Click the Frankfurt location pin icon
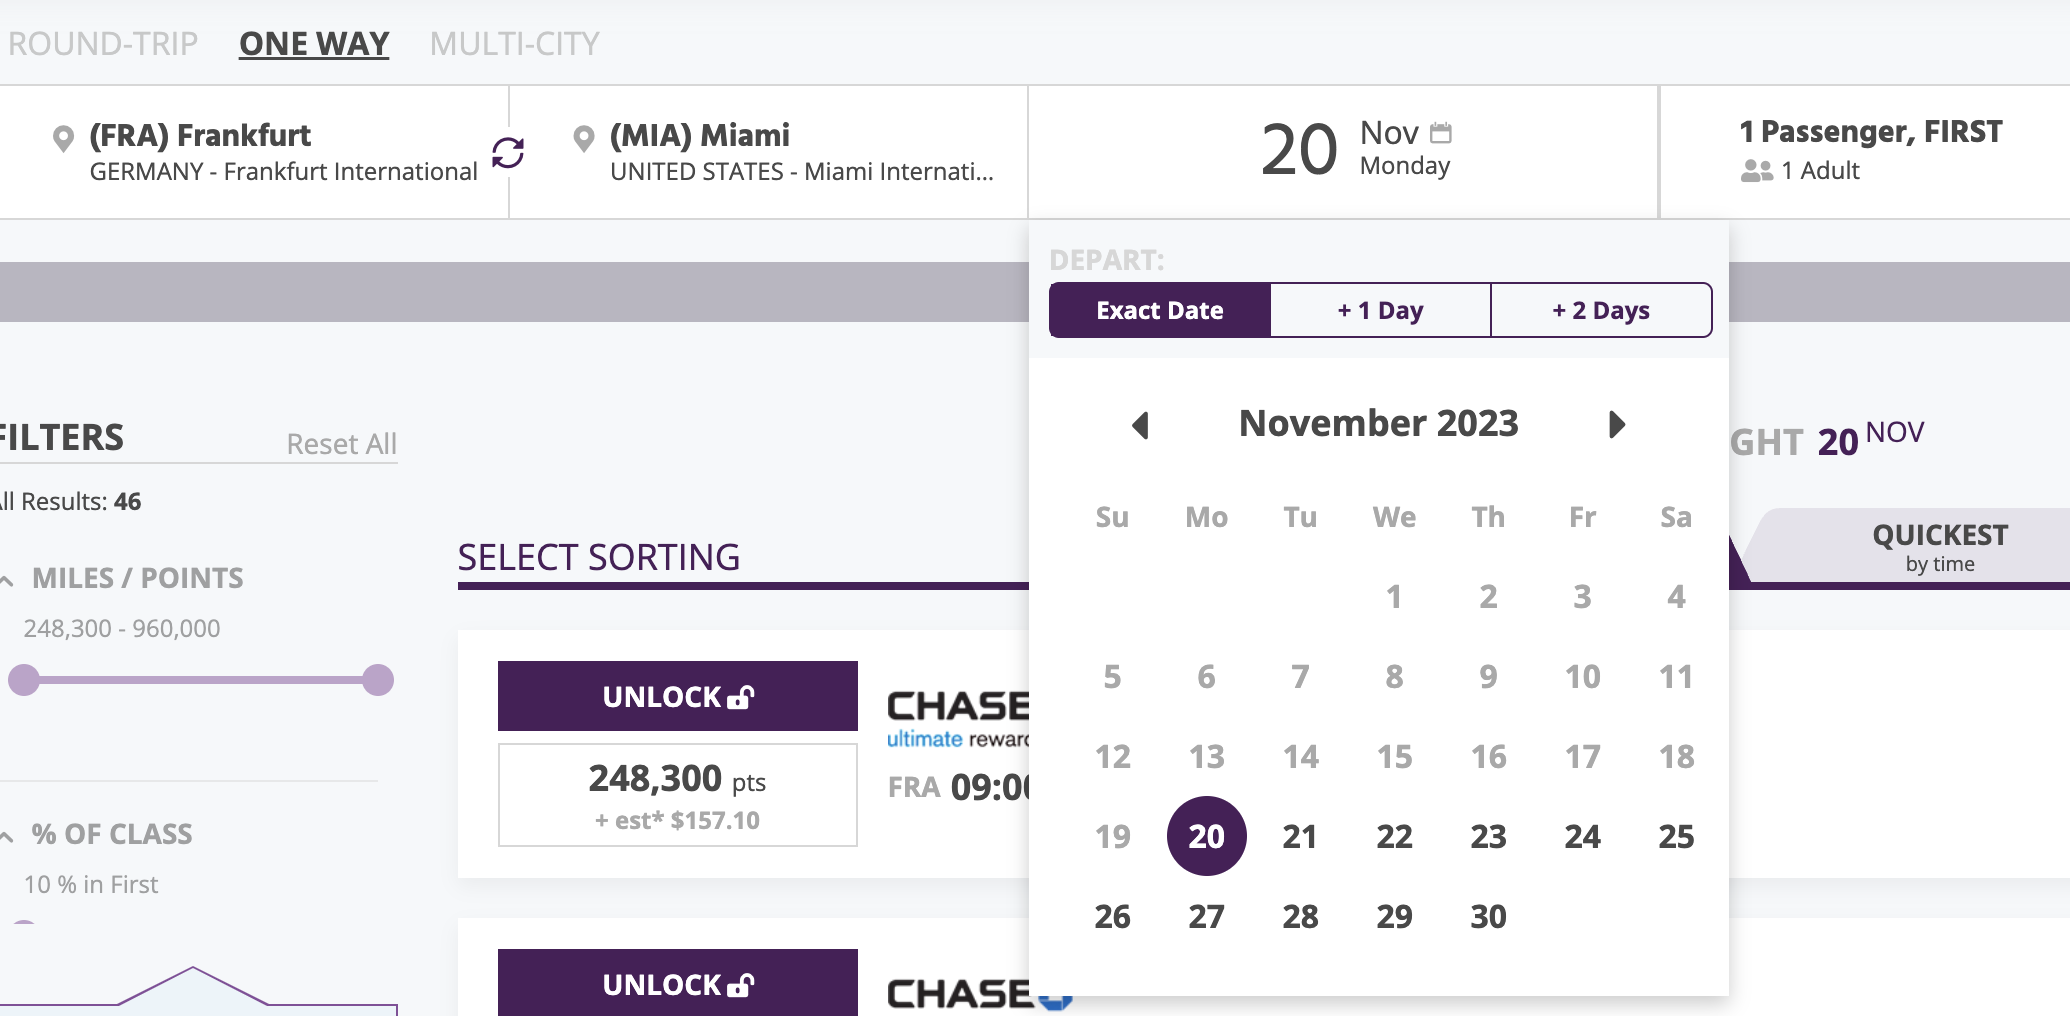 tap(63, 139)
